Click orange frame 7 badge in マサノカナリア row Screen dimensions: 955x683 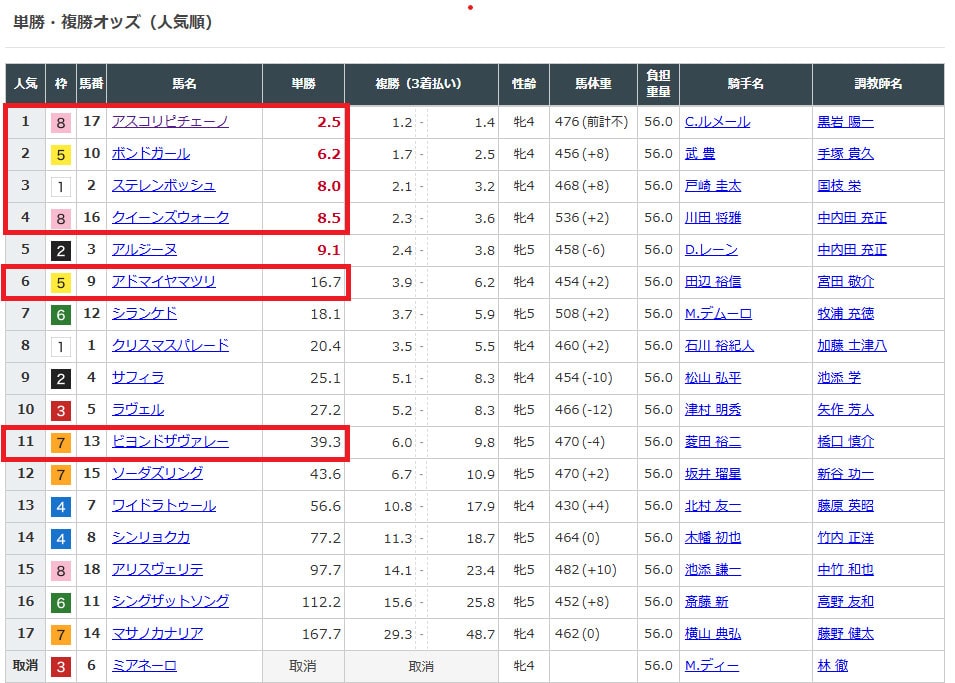[x=62, y=635]
